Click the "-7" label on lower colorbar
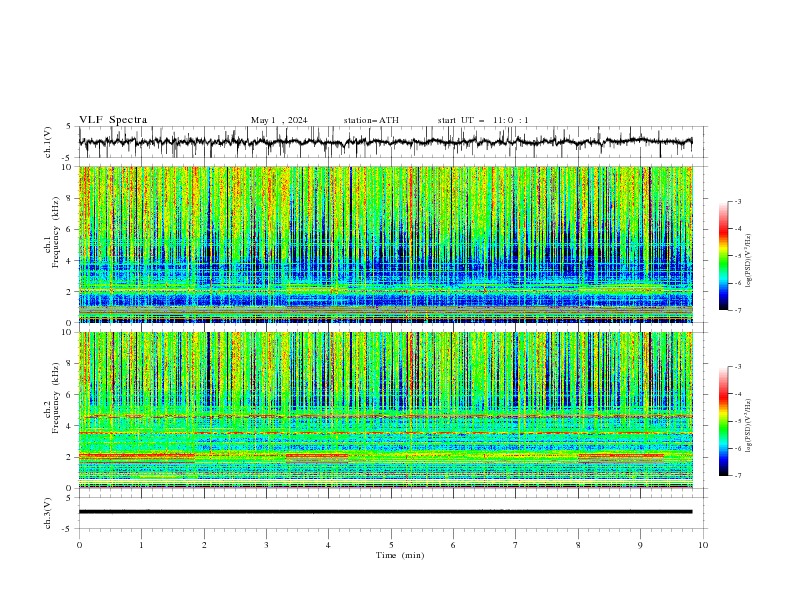The height and width of the screenshot is (612, 792). tap(738, 475)
